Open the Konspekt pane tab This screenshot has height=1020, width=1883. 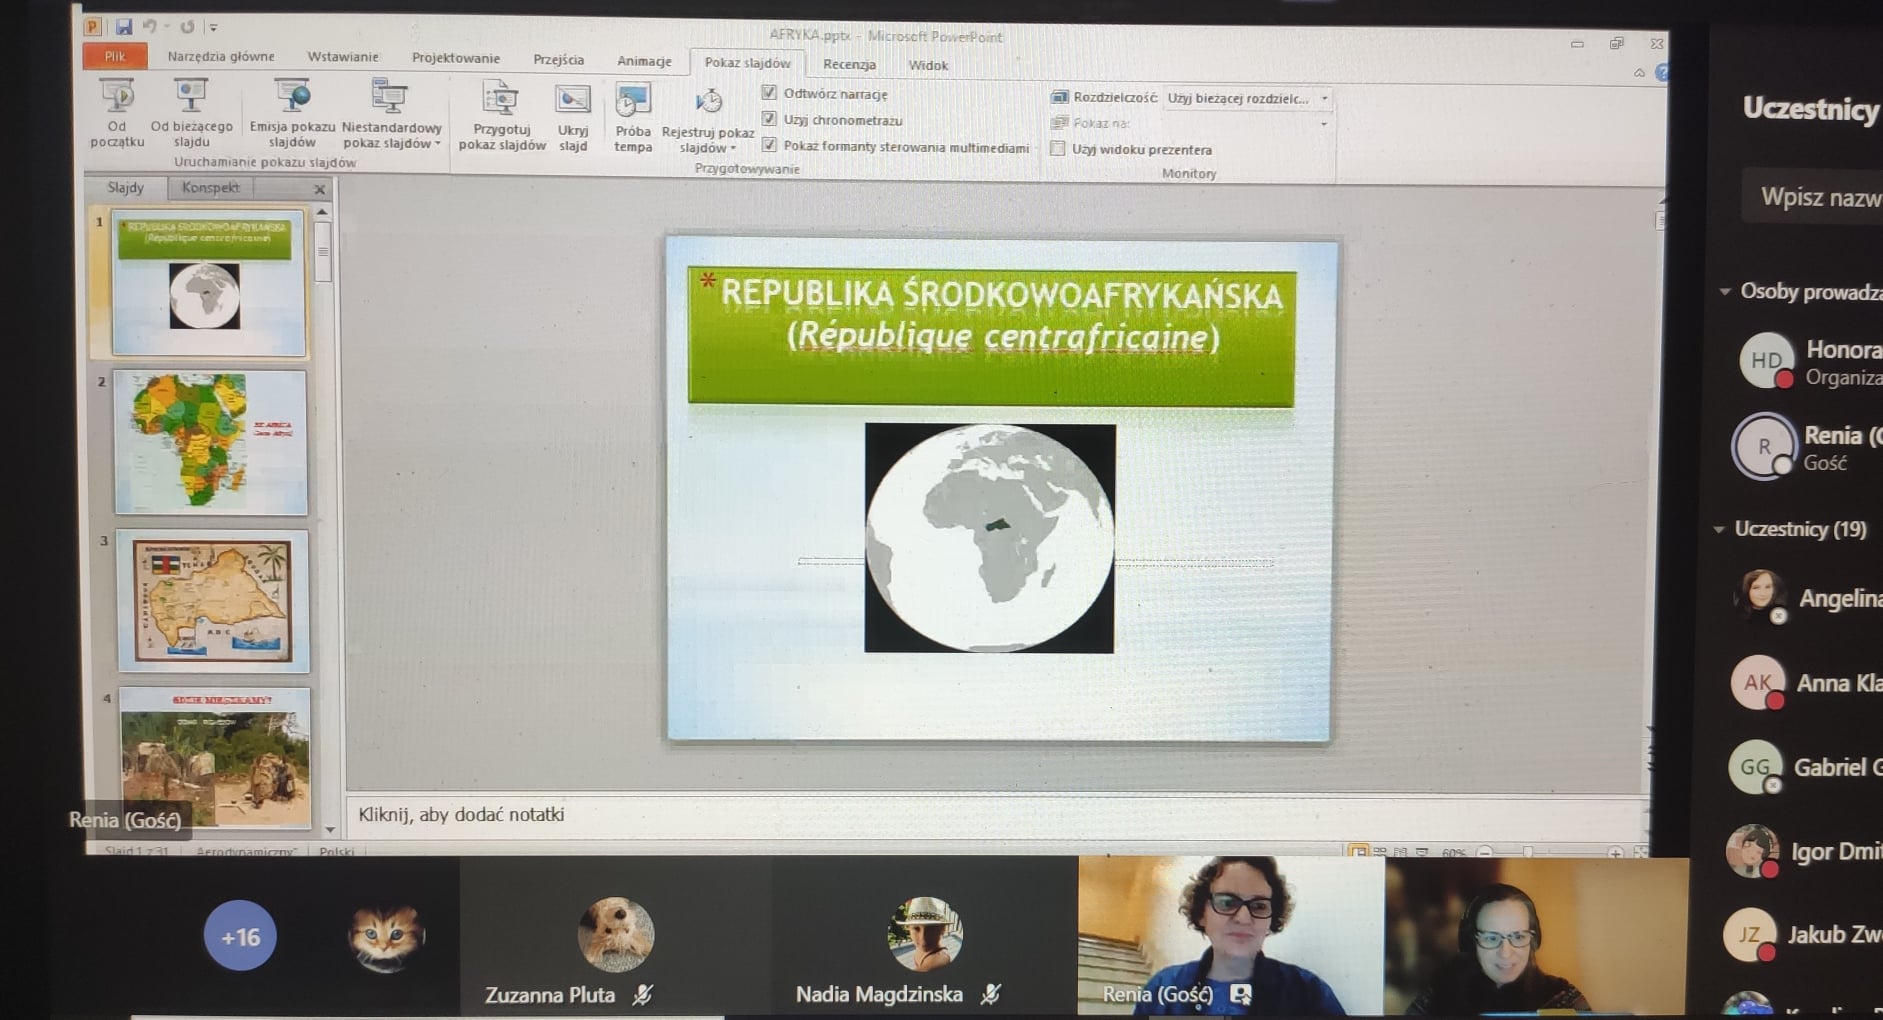210,187
